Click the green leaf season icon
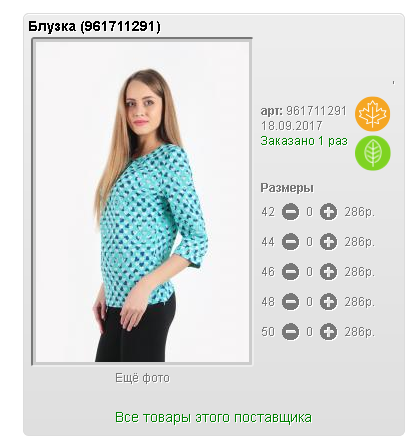 click(x=372, y=153)
